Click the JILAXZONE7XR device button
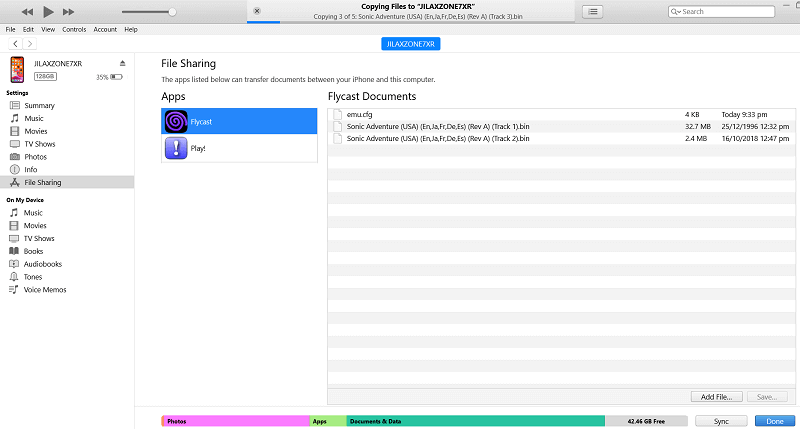The width and height of the screenshot is (800, 429). coord(411,44)
